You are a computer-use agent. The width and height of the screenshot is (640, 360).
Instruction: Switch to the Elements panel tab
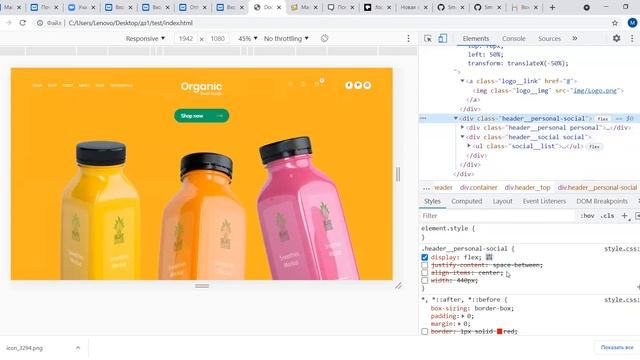tap(476, 38)
